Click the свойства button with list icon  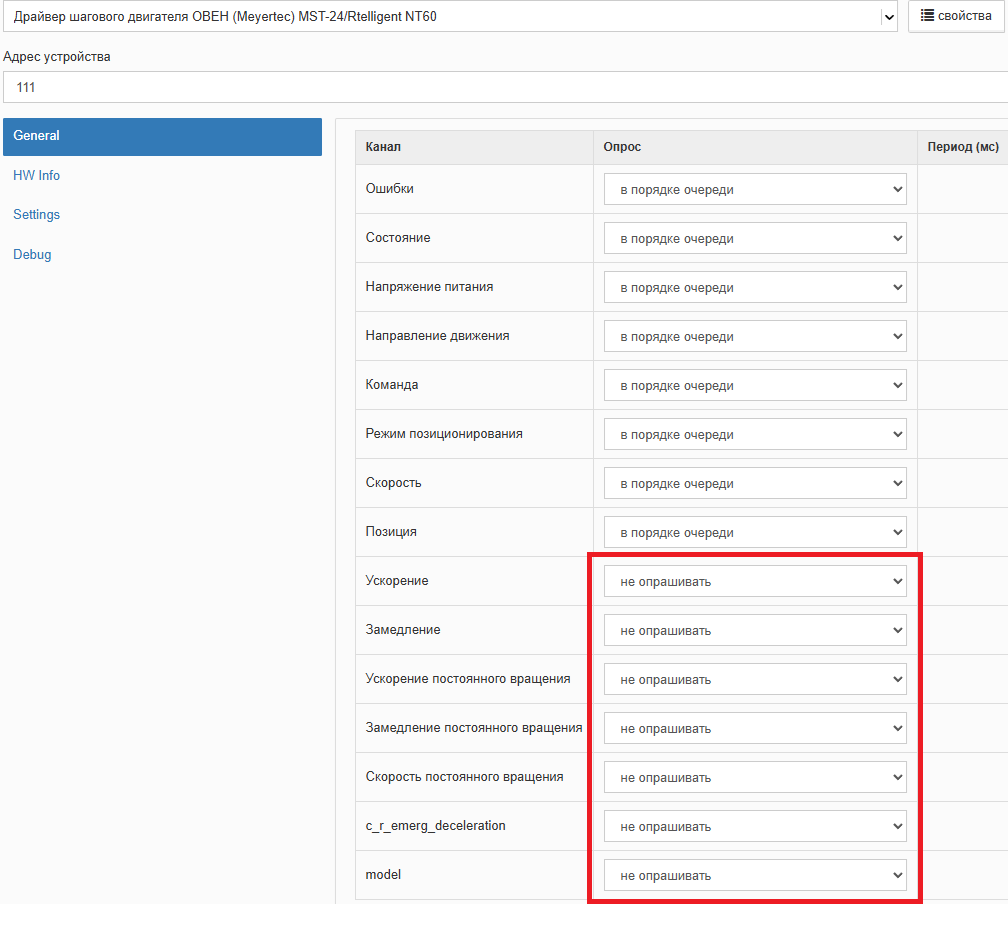pyautogui.click(x=955, y=16)
